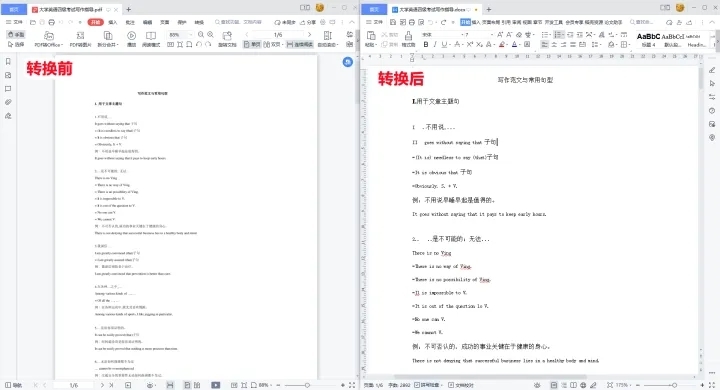Toggle document proofing in Word status bar
This screenshot has height=390, width=720.
tap(461, 385)
